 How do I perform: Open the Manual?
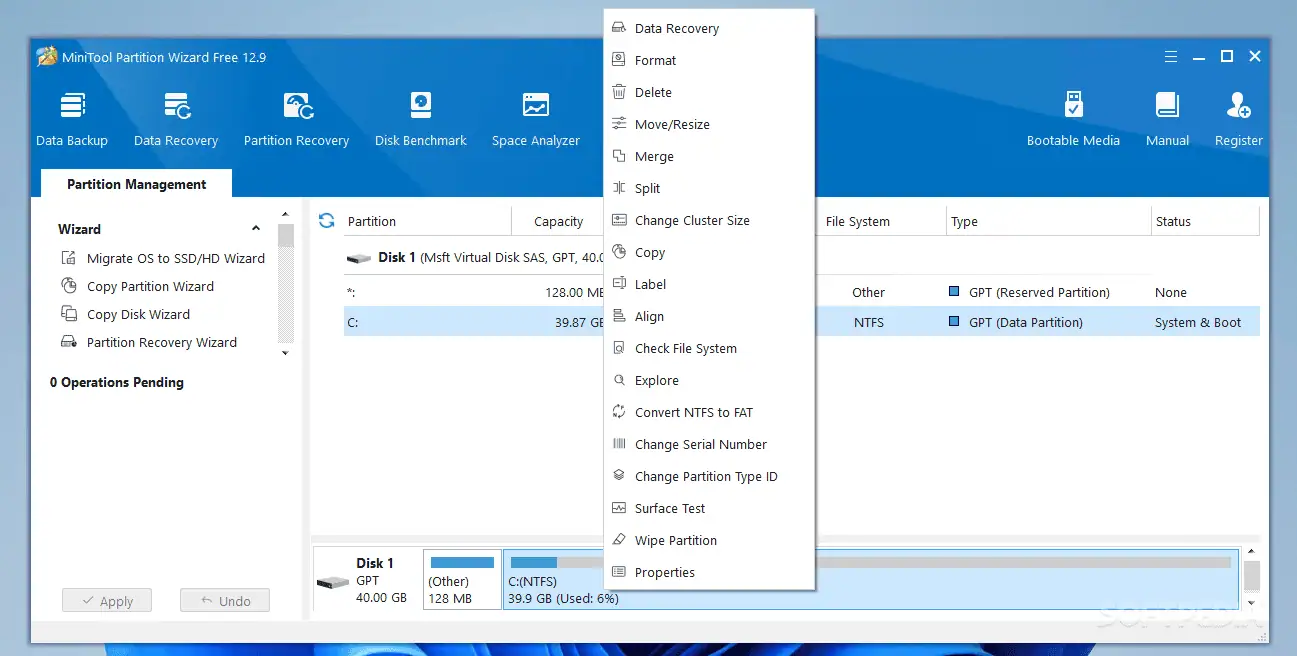pyautogui.click(x=1167, y=119)
